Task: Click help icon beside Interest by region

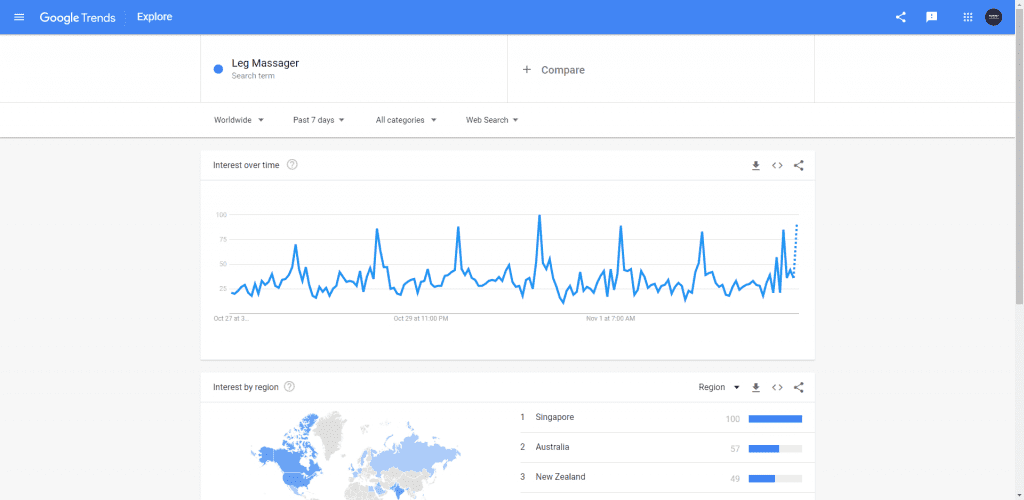Action: point(289,387)
